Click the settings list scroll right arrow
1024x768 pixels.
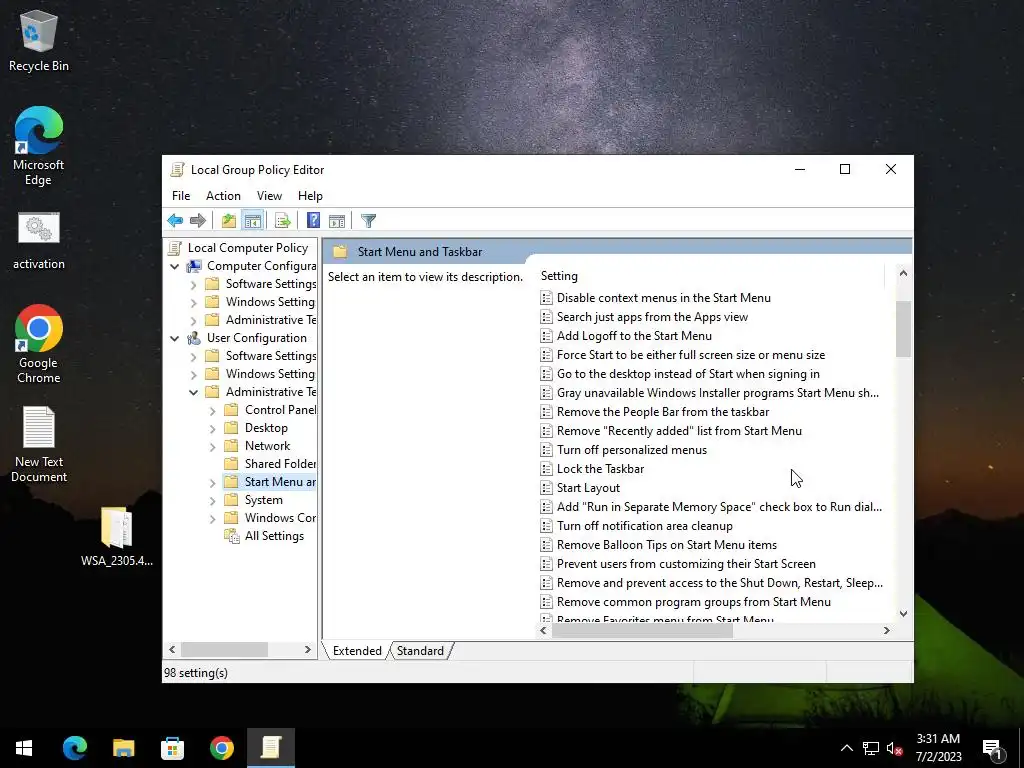pos(886,630)
